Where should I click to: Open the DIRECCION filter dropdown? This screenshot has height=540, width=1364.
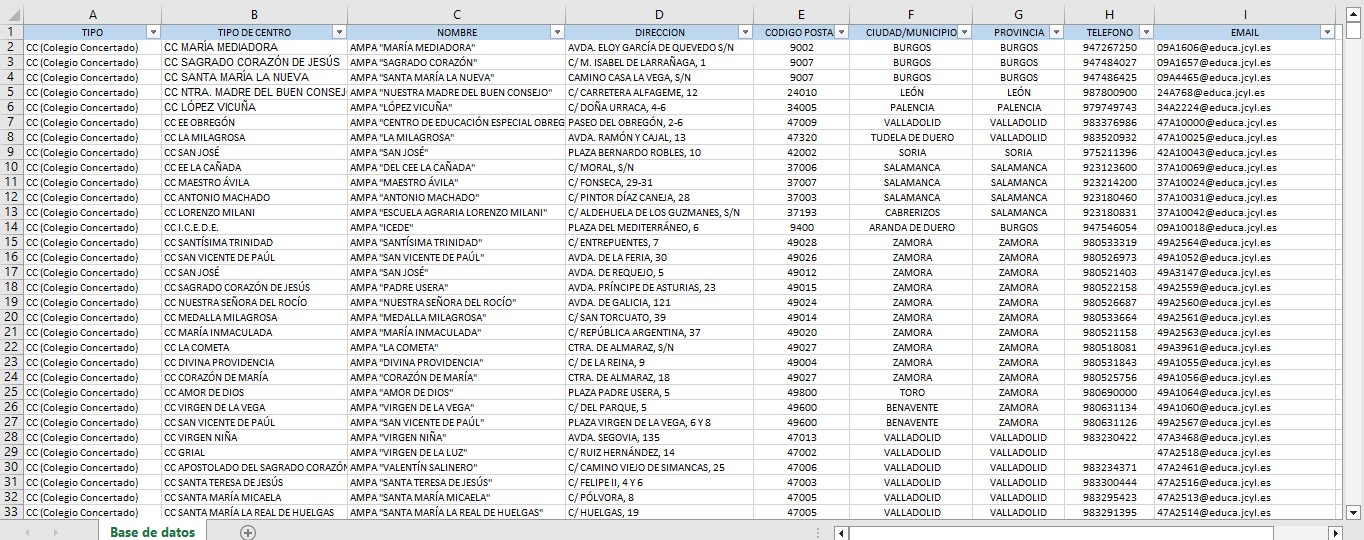click(x=743, y=32)
